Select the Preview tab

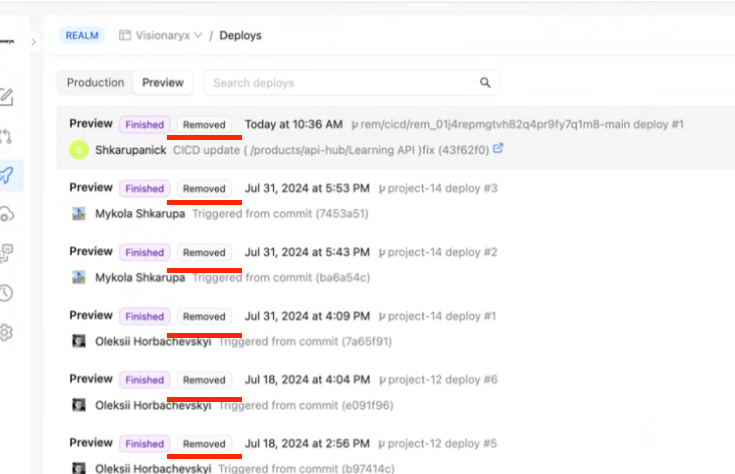[163, 83]
